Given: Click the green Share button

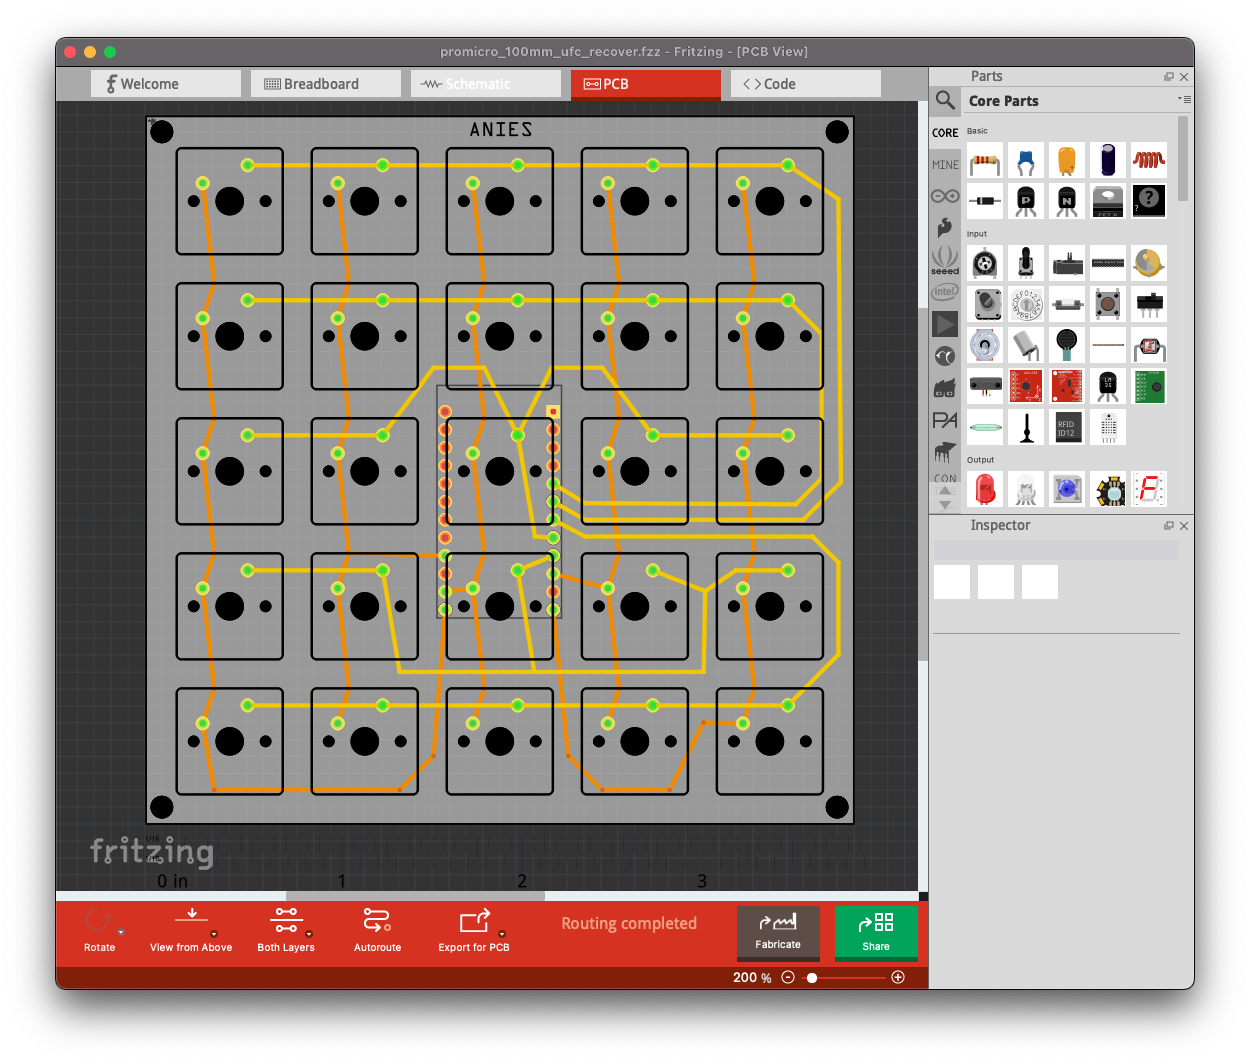Looking at the screenshot, I should pos(876,931).
